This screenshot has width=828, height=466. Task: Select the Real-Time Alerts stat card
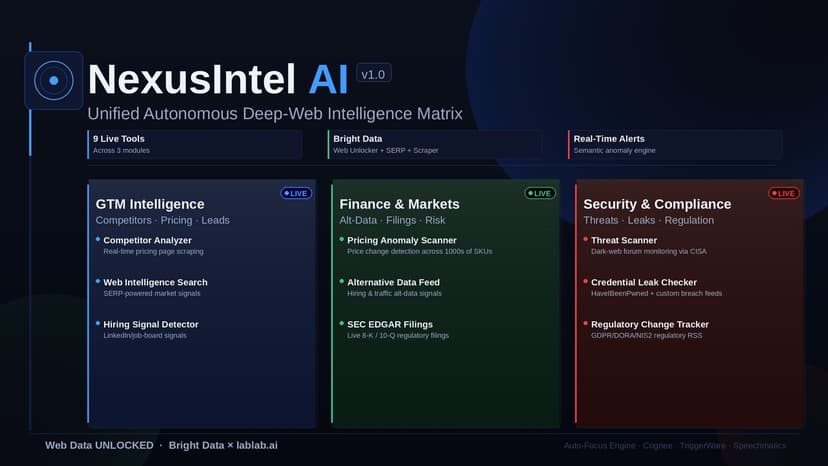675,144
